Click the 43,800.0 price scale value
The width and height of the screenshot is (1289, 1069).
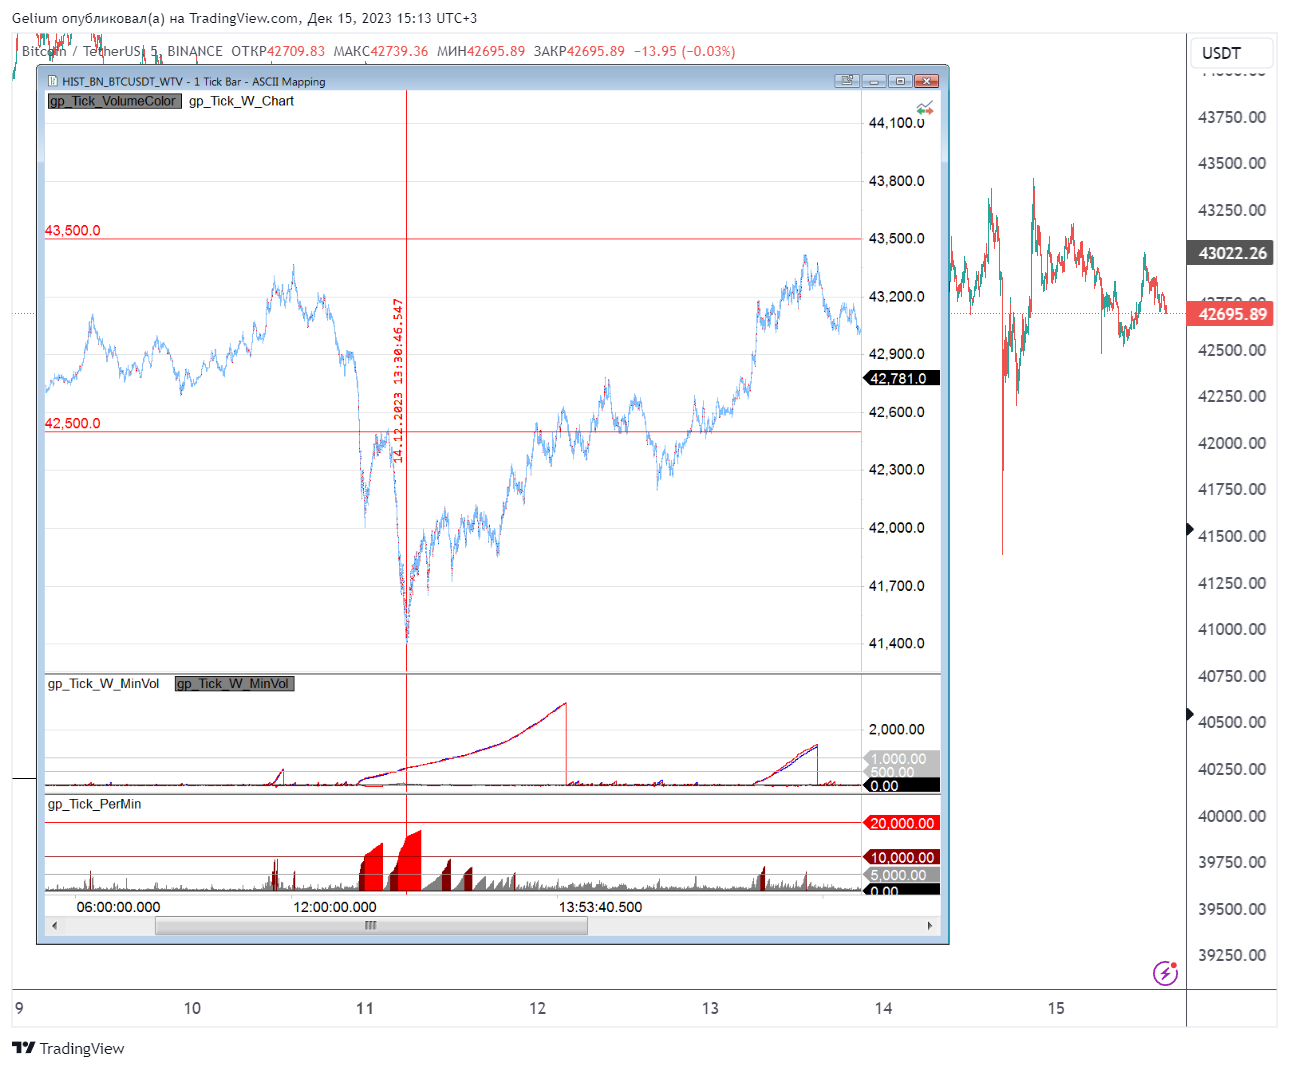[896, 181]
